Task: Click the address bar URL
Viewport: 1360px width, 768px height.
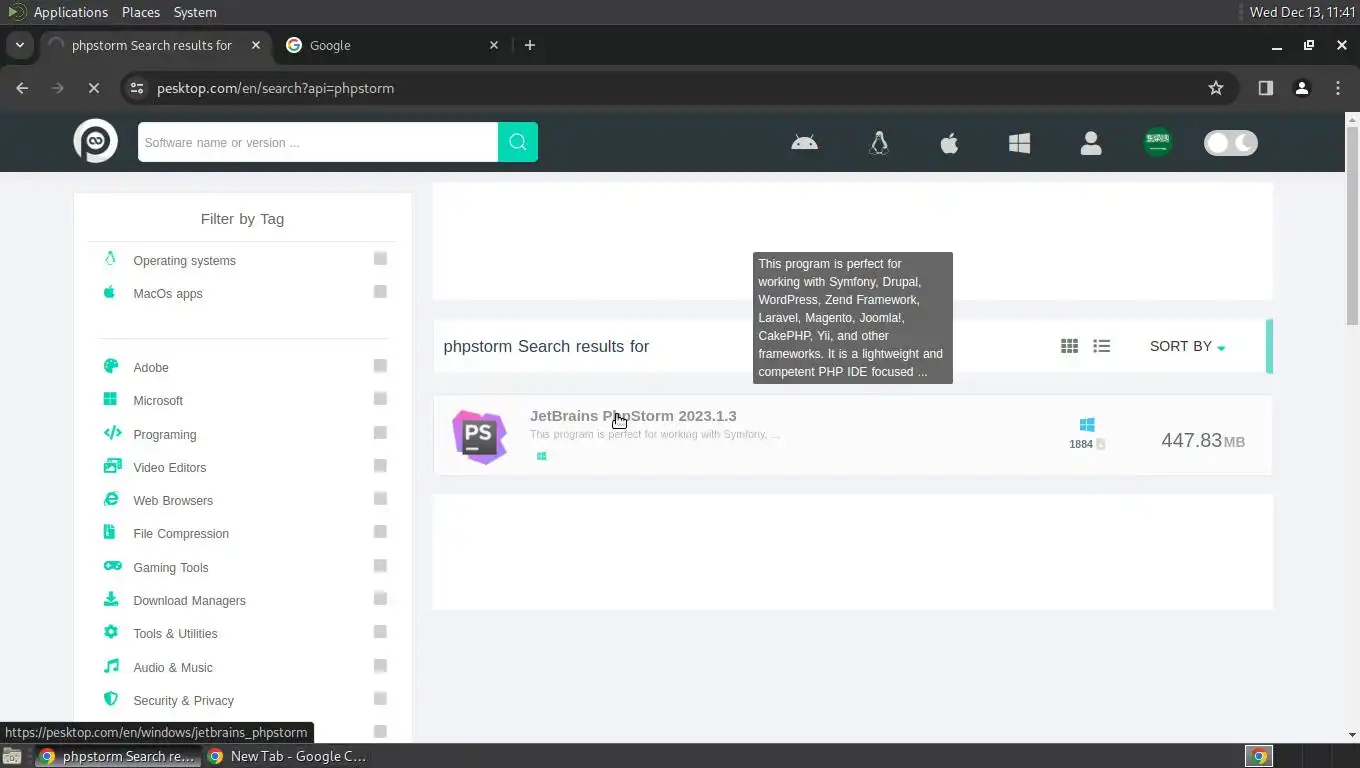Action: (x=275, y=88)
